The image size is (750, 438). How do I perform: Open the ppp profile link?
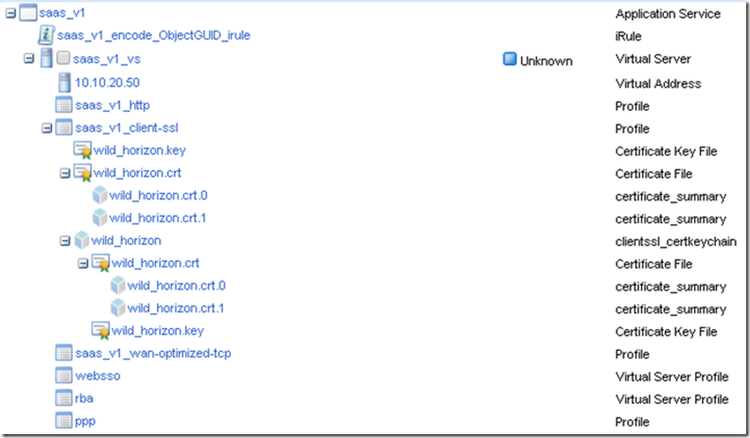85,422
